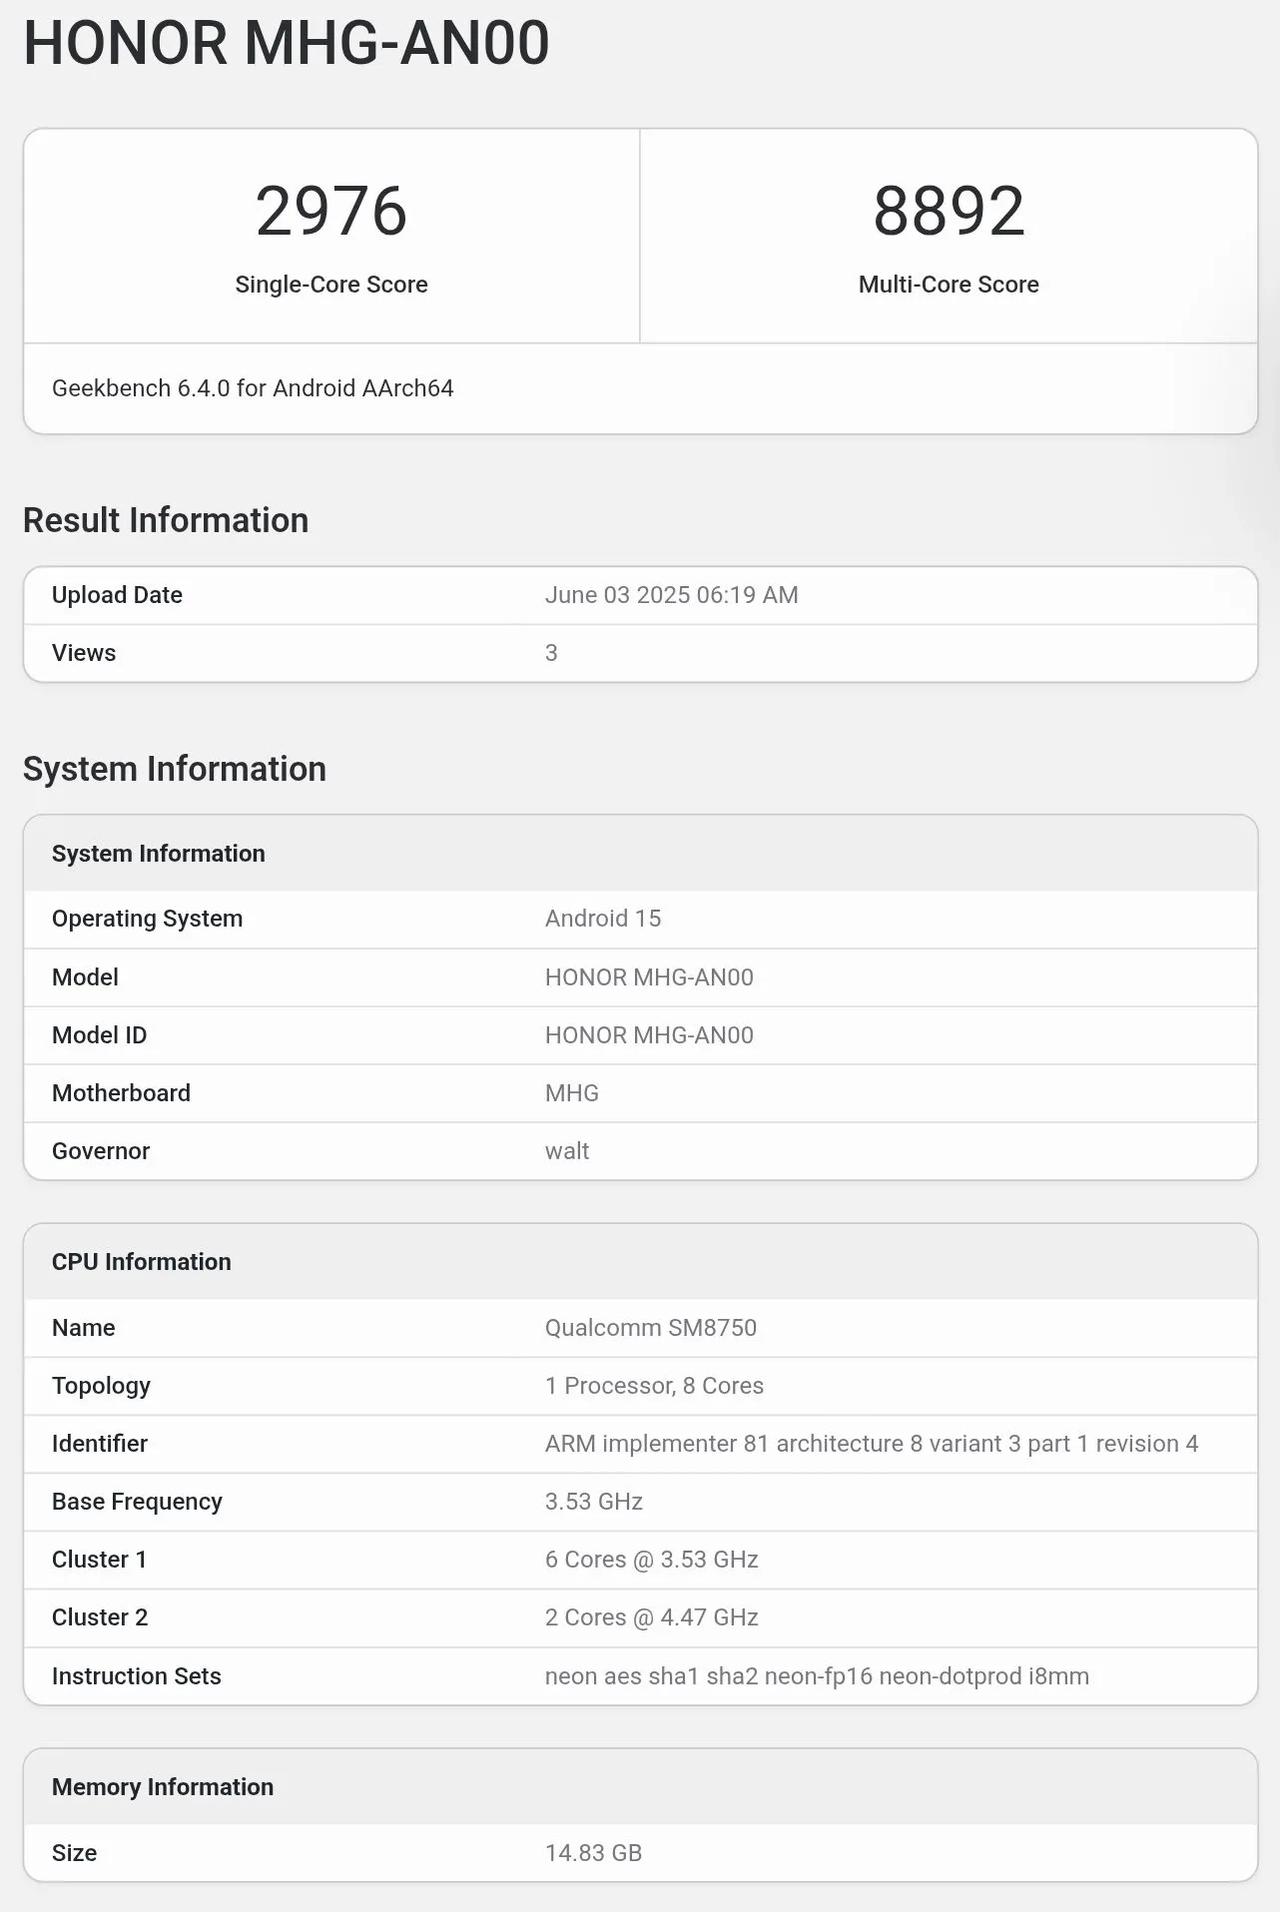The height and width of the screenshot is (1912, 1280).
Task: Click the Cluster 2 label
Action: [100, 1618]
